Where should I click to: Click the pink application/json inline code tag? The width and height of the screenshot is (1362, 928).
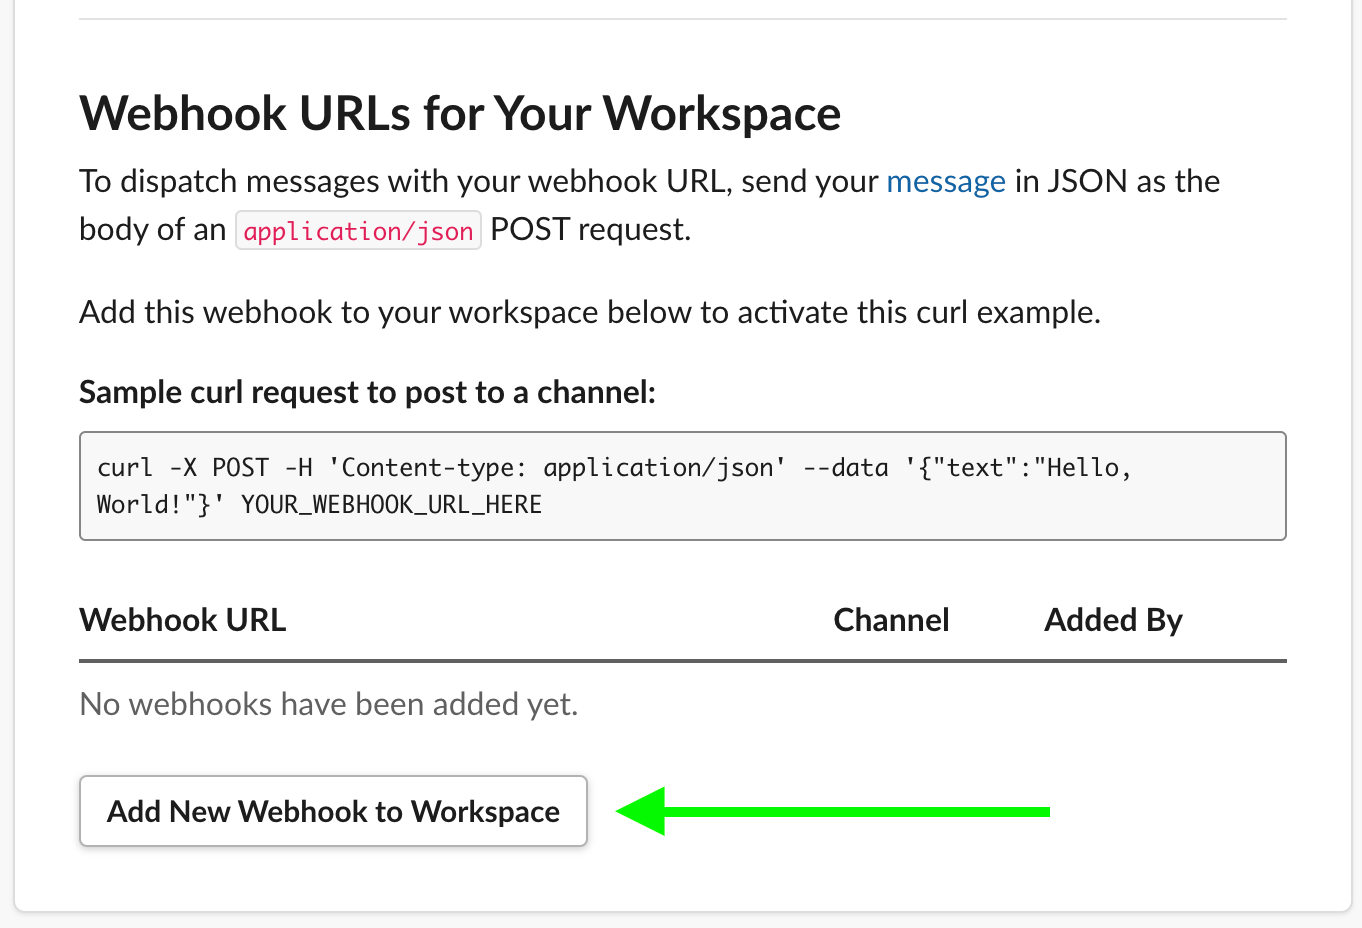pos(358,231)
